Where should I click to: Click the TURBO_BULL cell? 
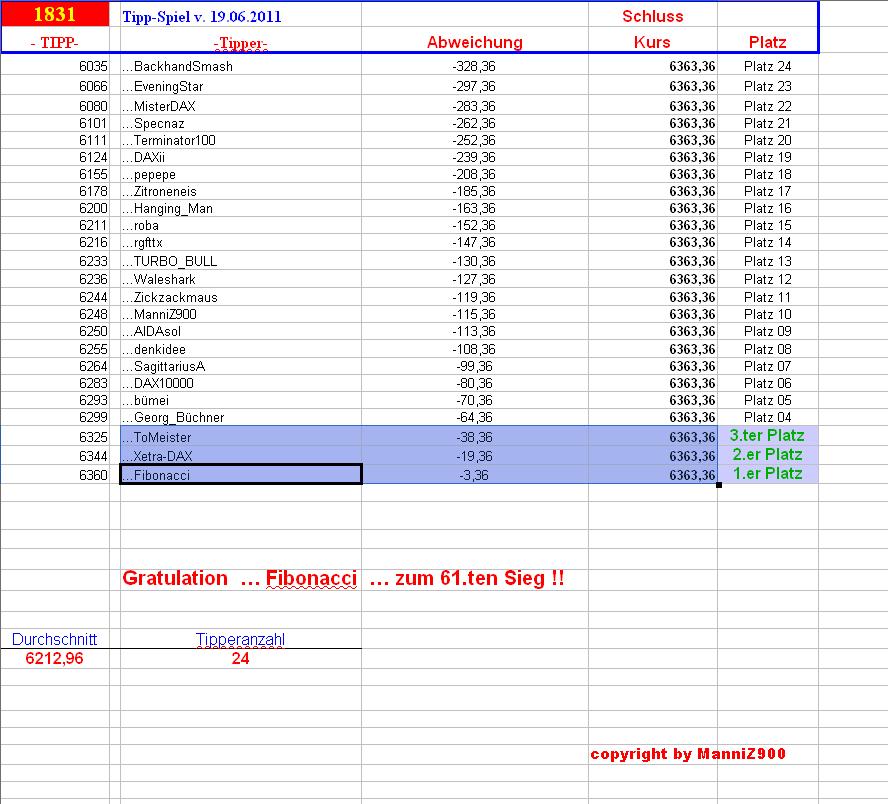point(241,261)
